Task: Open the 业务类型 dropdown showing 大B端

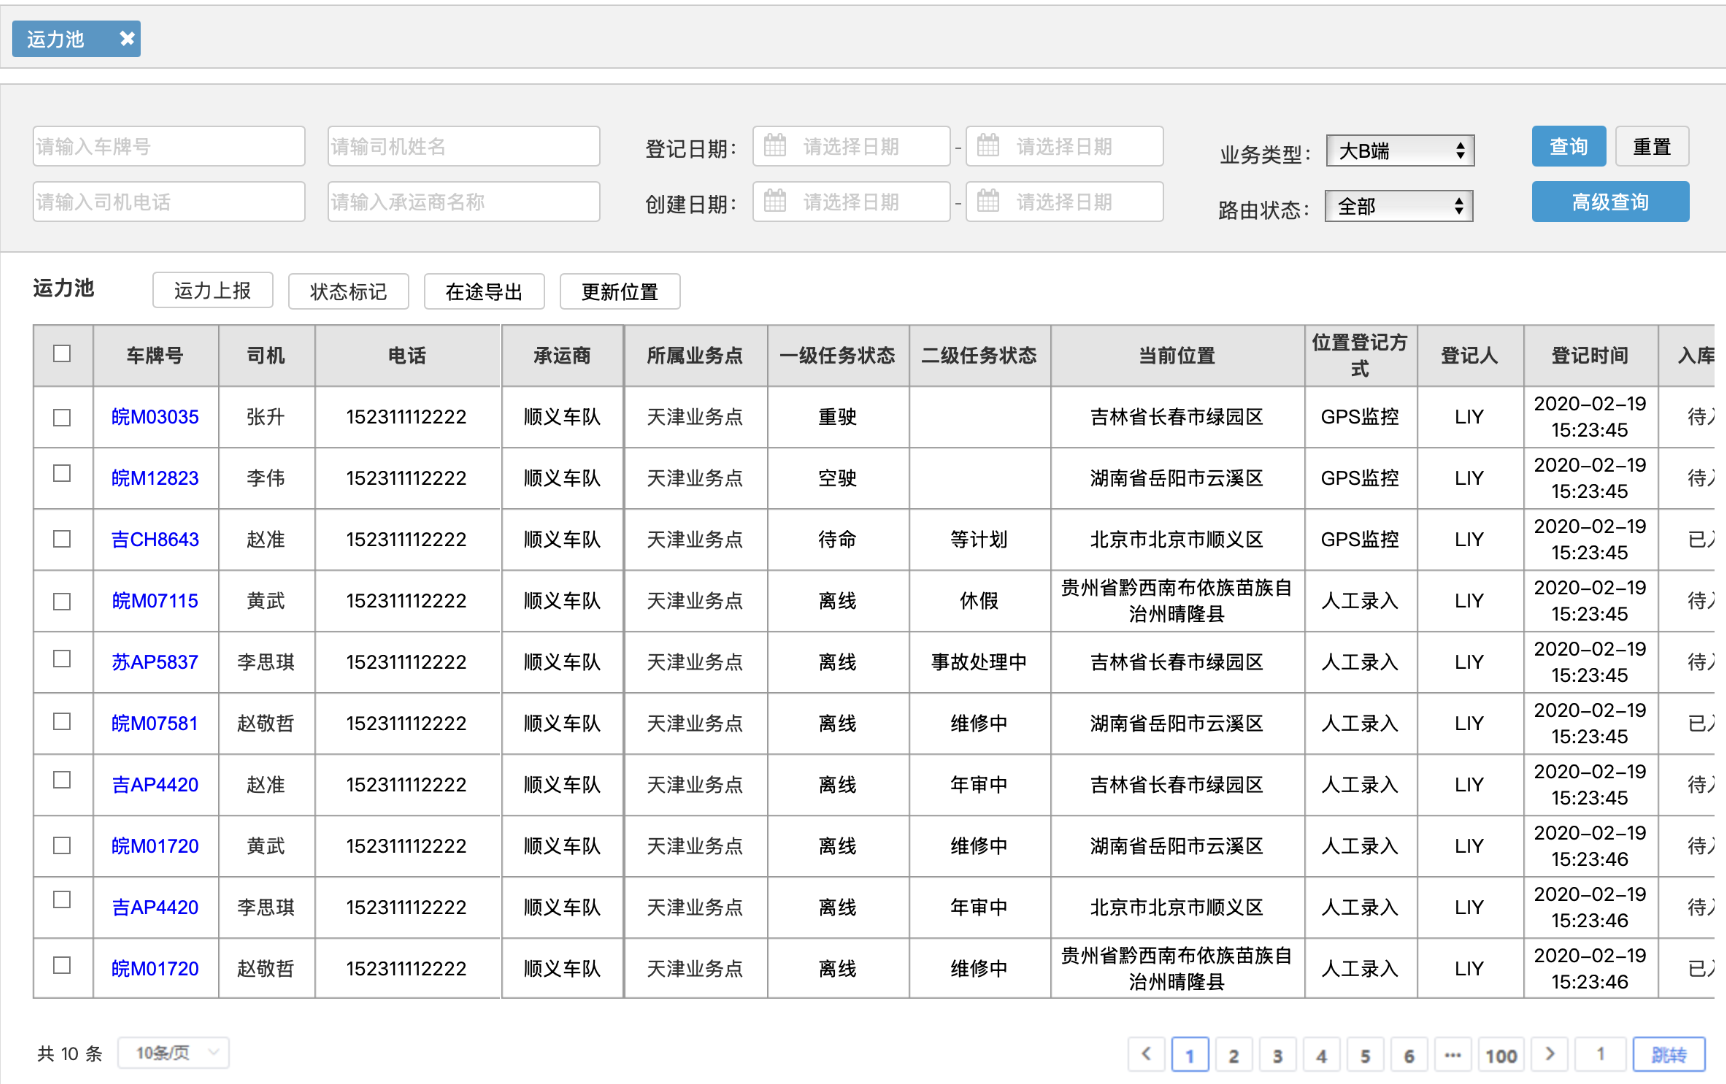Action: pyautogui.click(x=1399, y=150)
